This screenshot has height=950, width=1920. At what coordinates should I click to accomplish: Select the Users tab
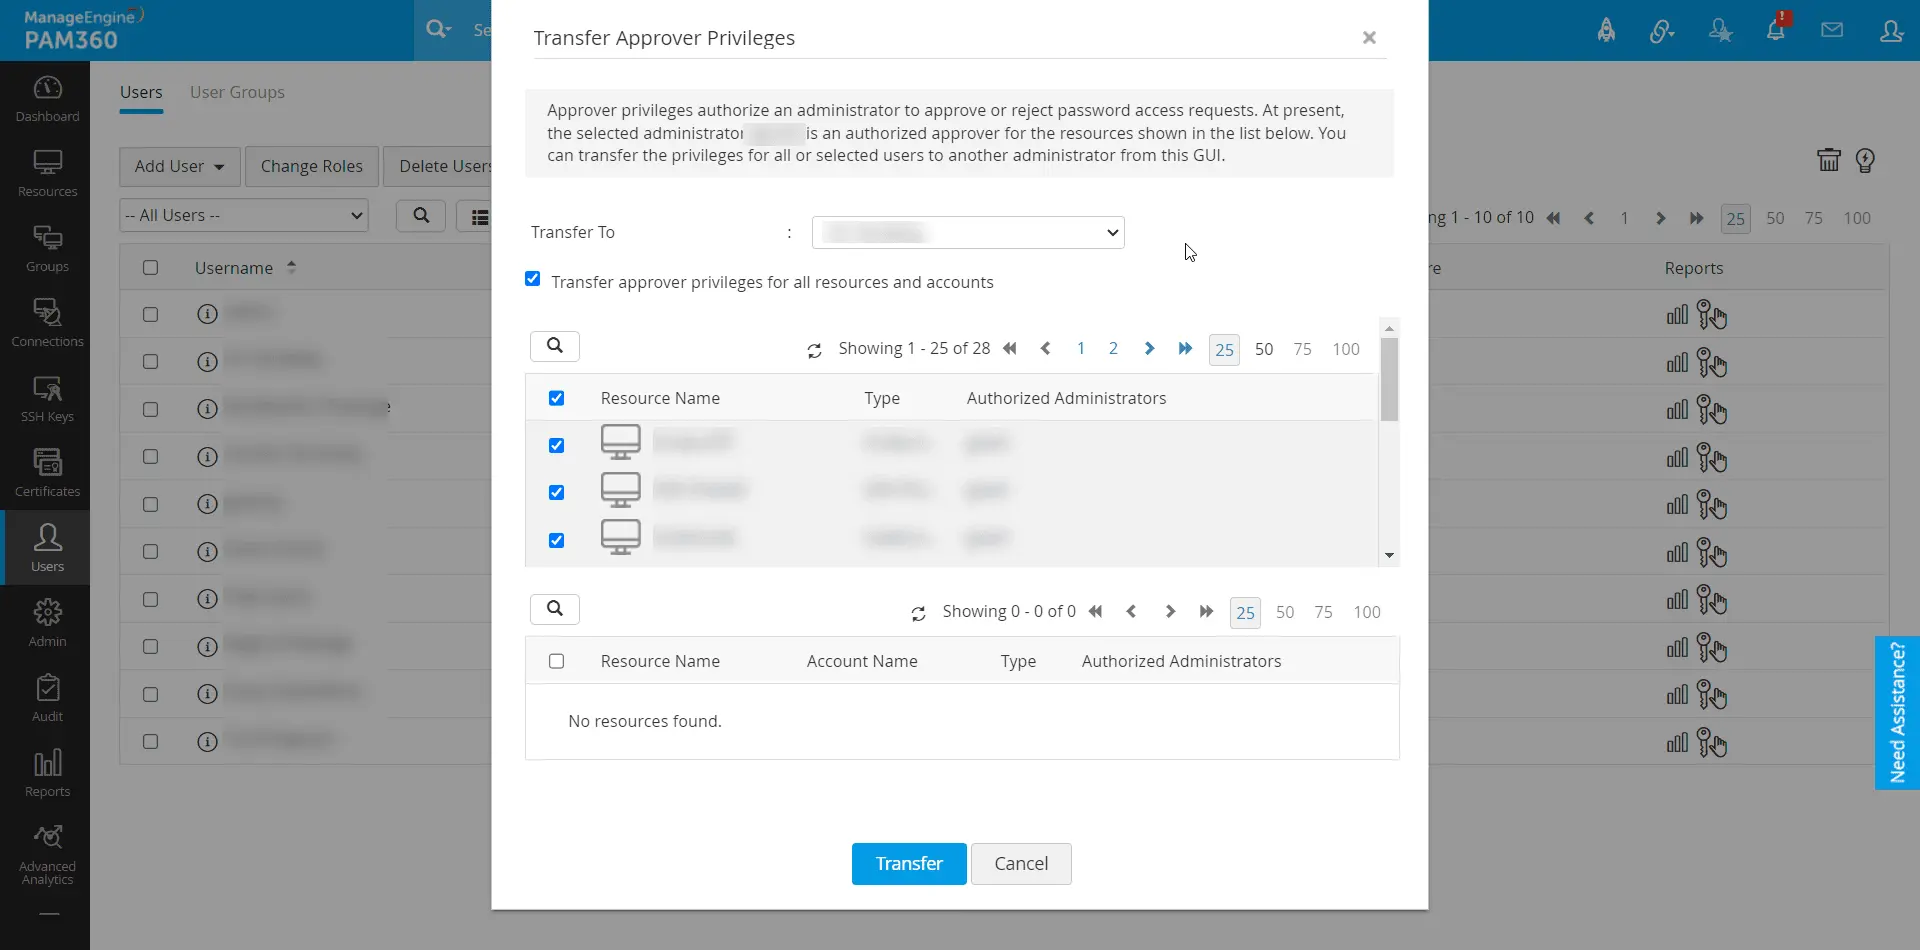click(140, 92)
